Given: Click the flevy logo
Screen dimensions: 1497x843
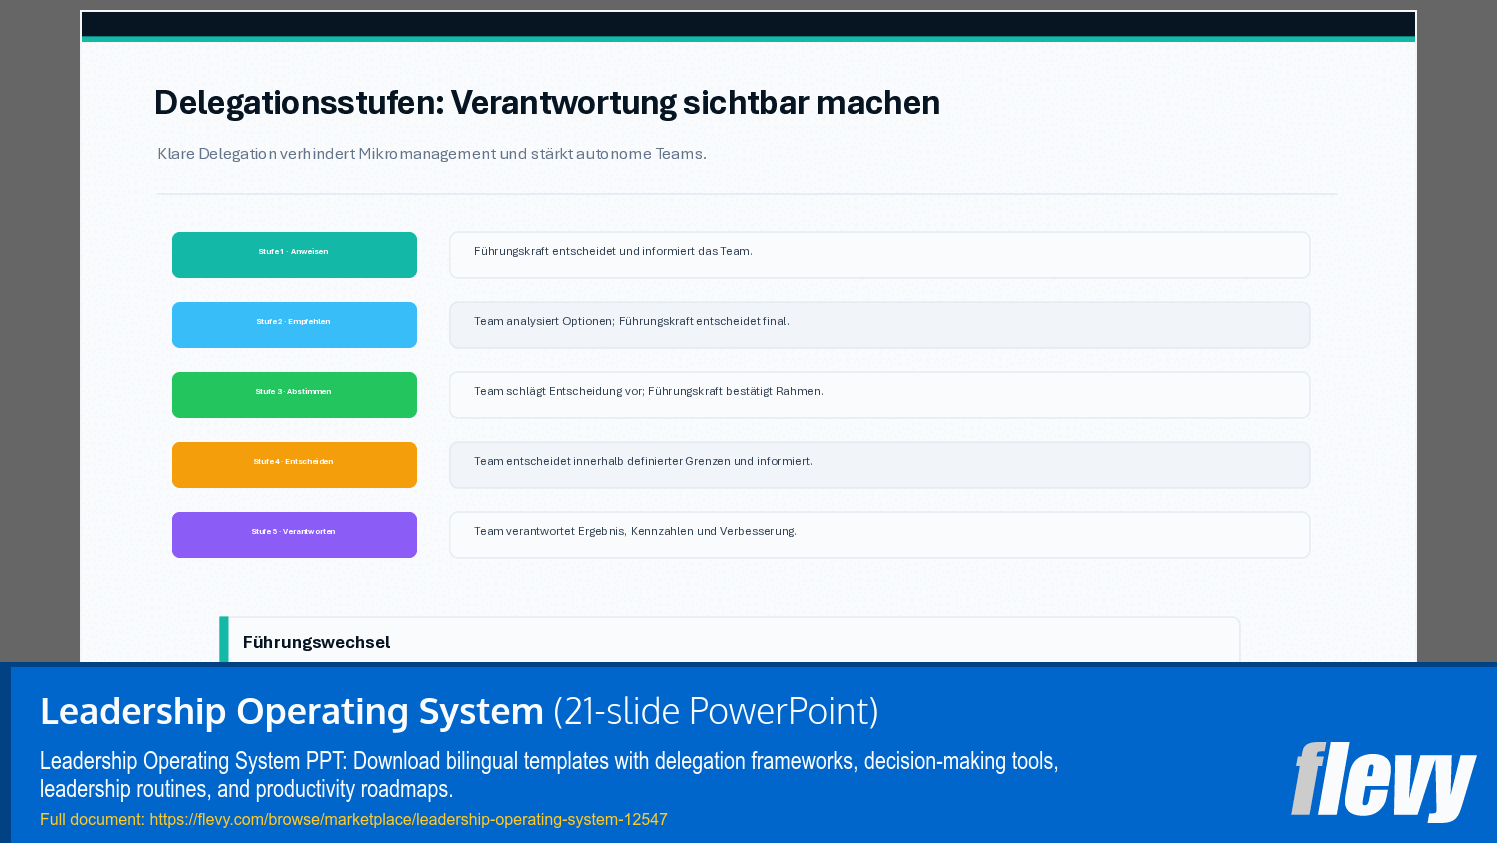Looking at the screenshot, I should coord(1384,781).
